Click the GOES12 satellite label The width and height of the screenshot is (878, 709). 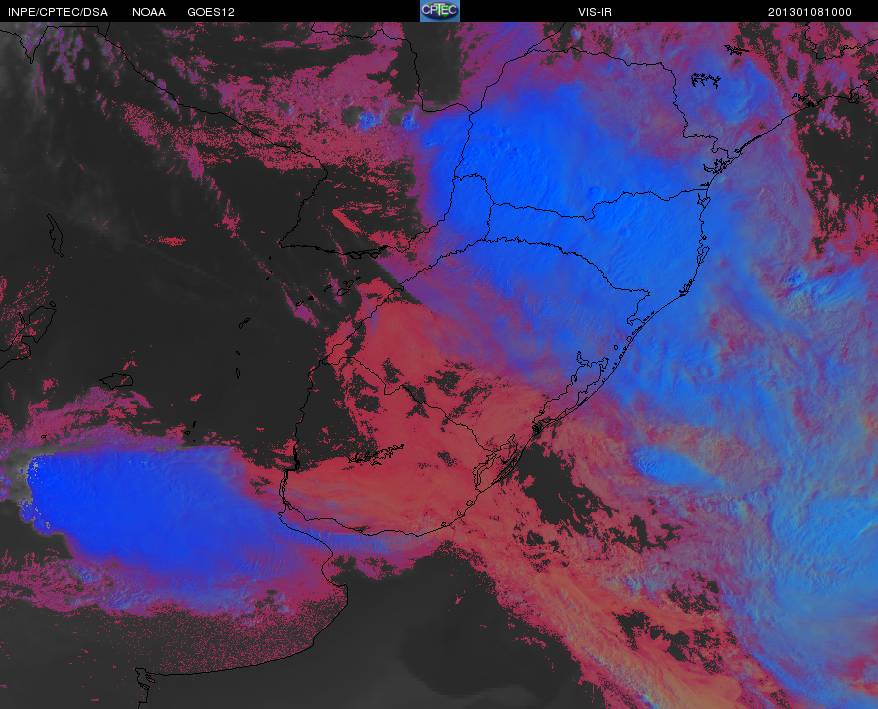point(211,12)
